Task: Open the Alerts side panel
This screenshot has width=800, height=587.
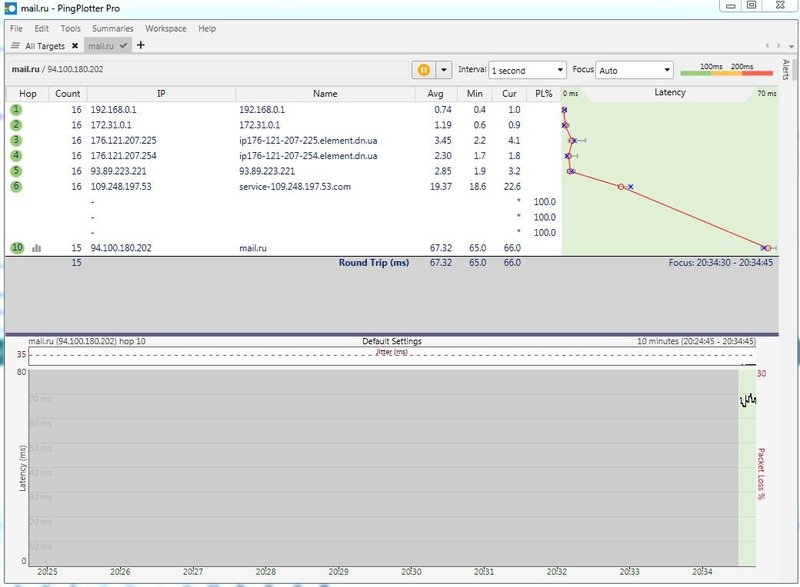Action: click(786, 69)
